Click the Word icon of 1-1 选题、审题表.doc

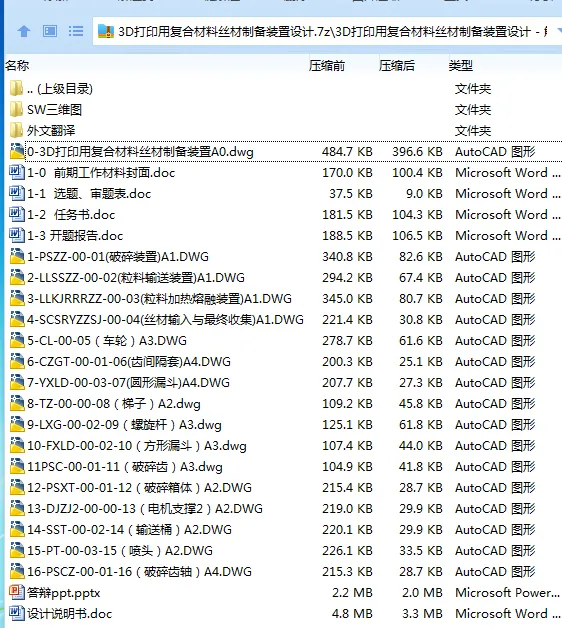(17, 193)
